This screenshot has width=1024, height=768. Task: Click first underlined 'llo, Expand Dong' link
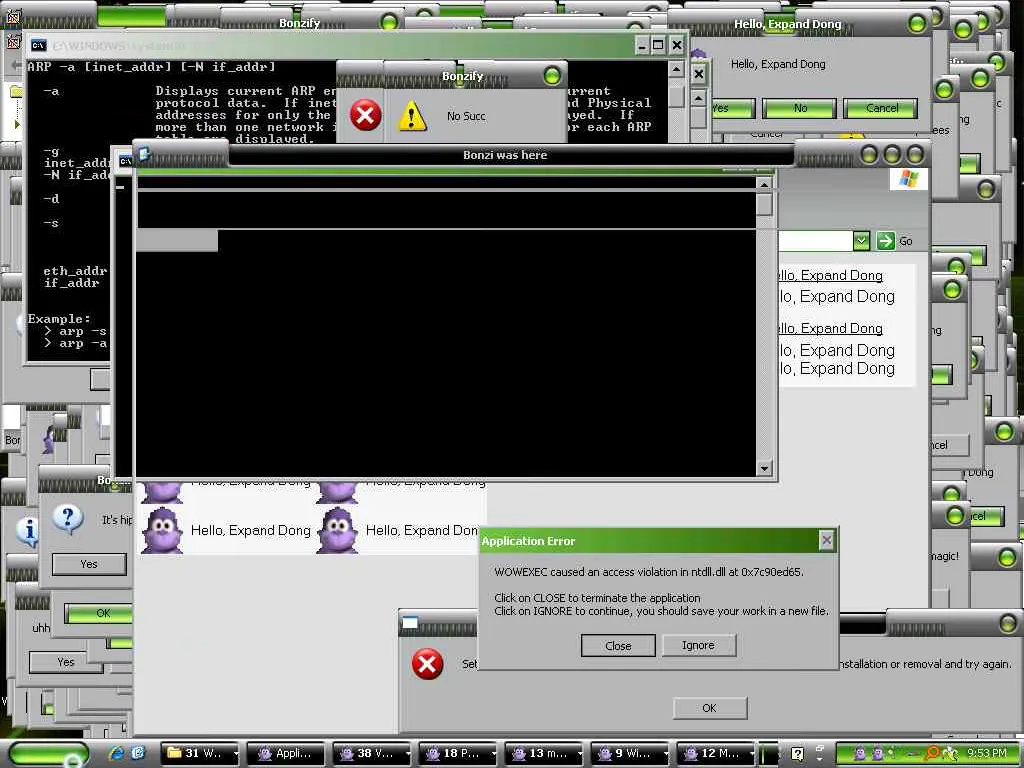[x=831, y=276]
